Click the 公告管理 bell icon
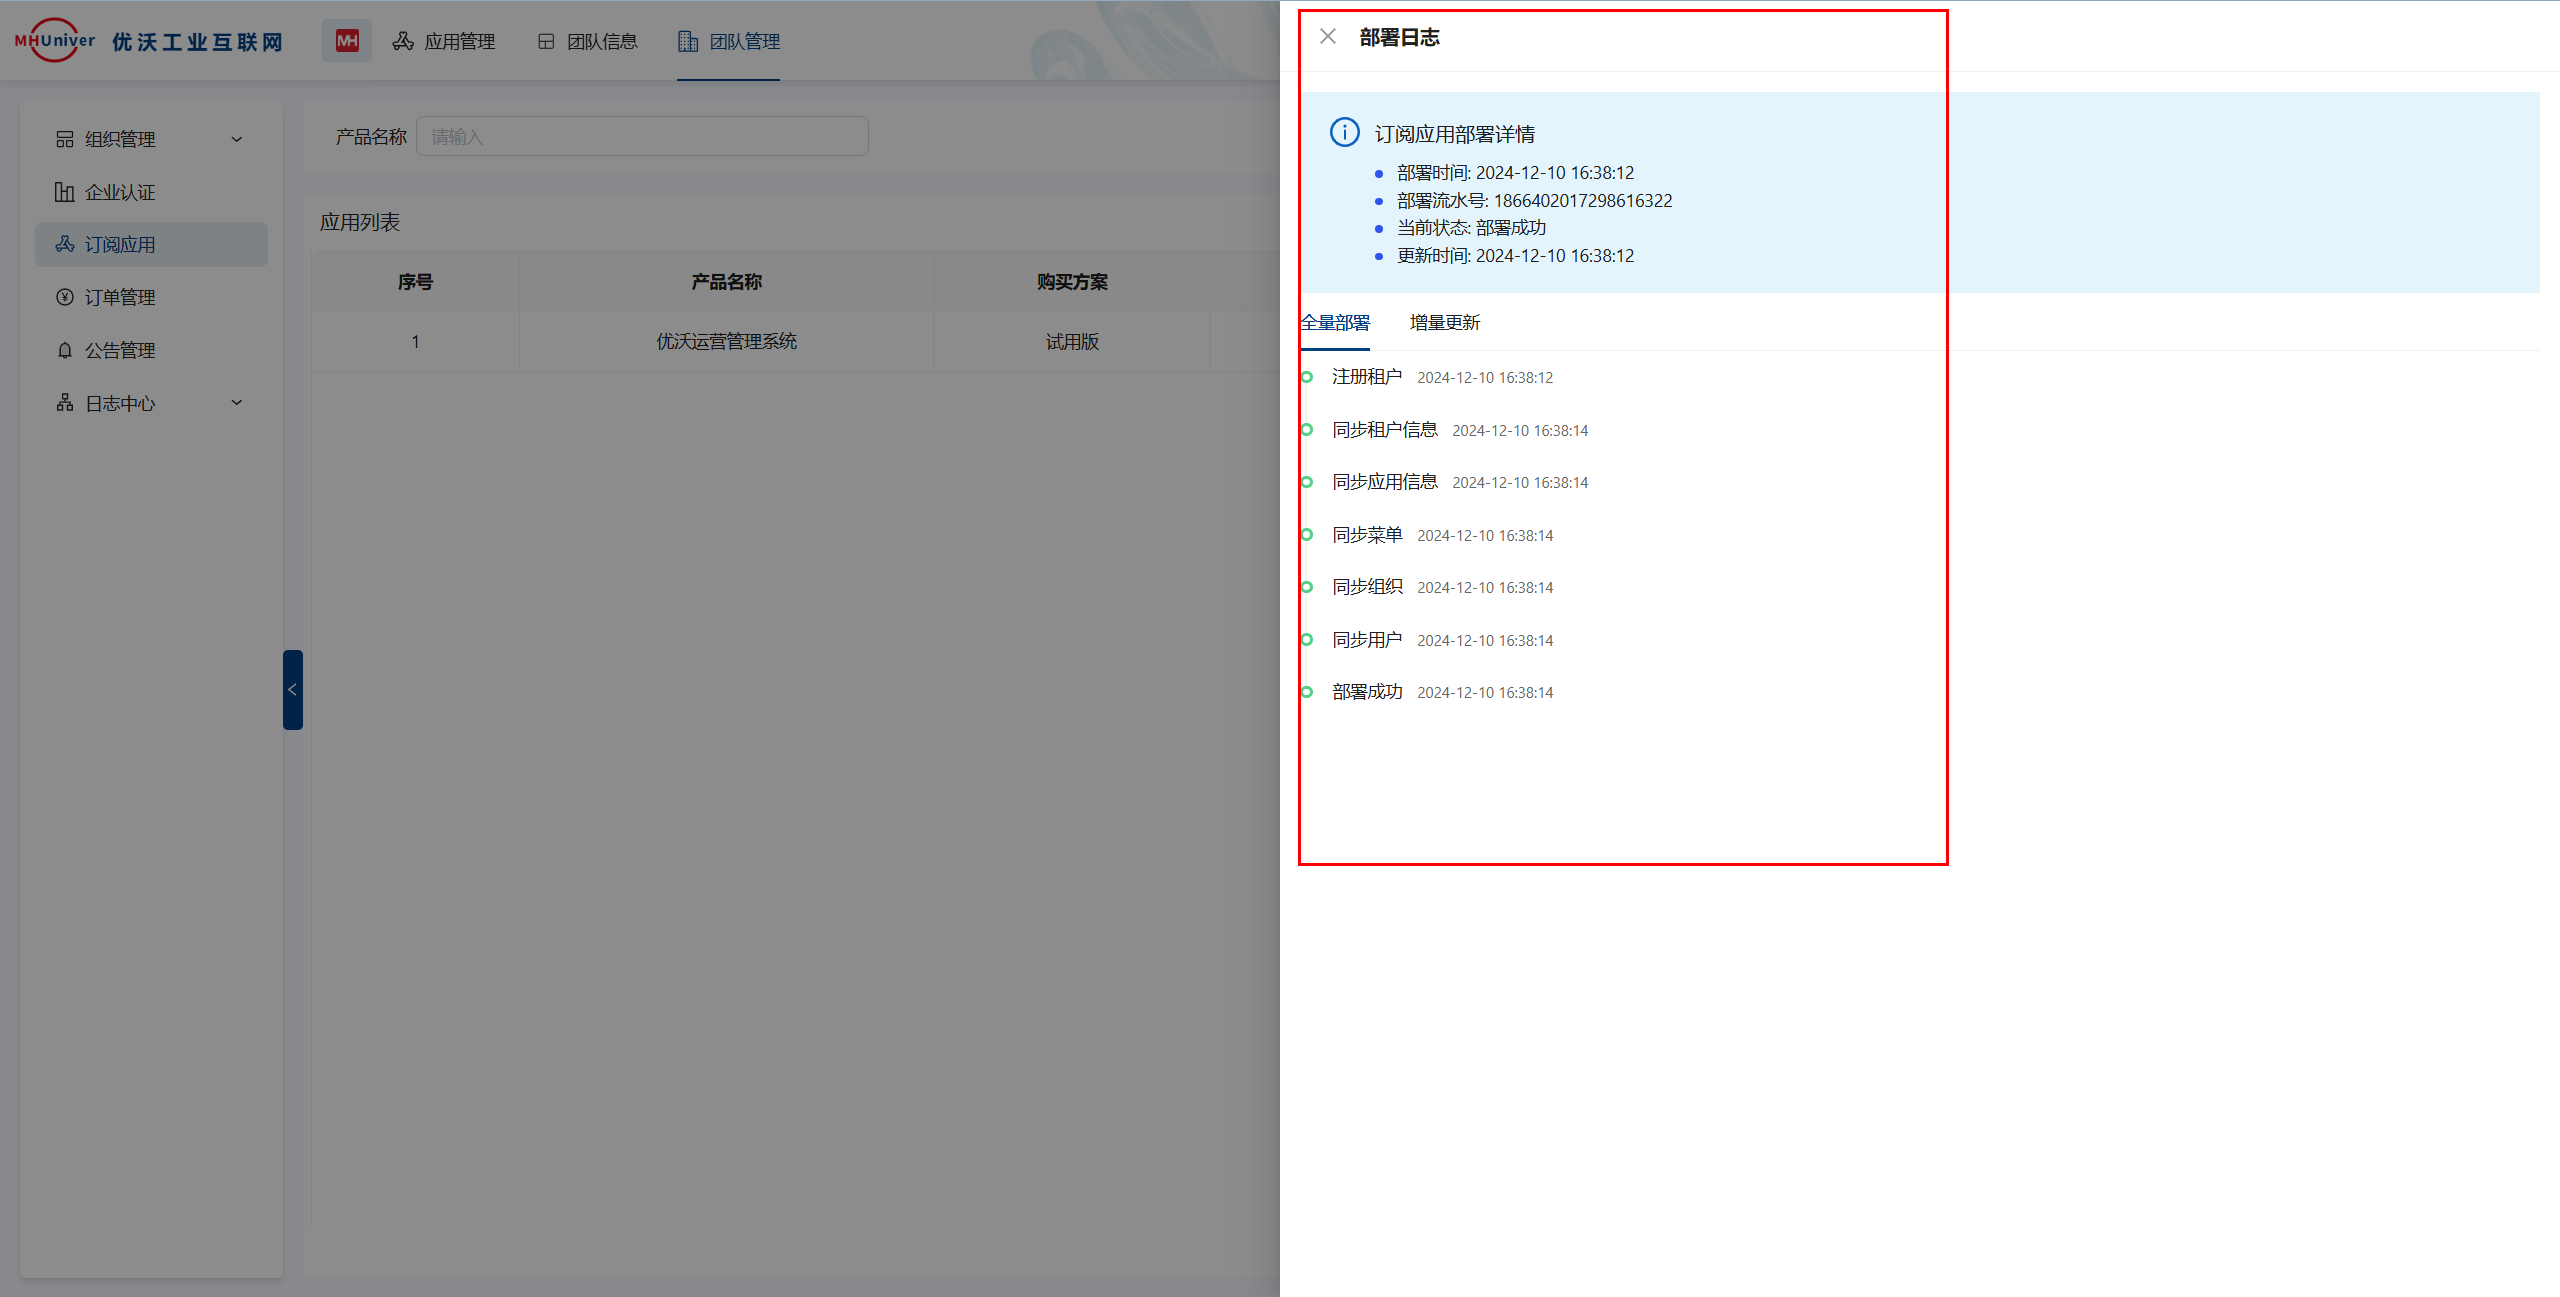Screen dimensions: 2560x1297 [x=64, y=350]
